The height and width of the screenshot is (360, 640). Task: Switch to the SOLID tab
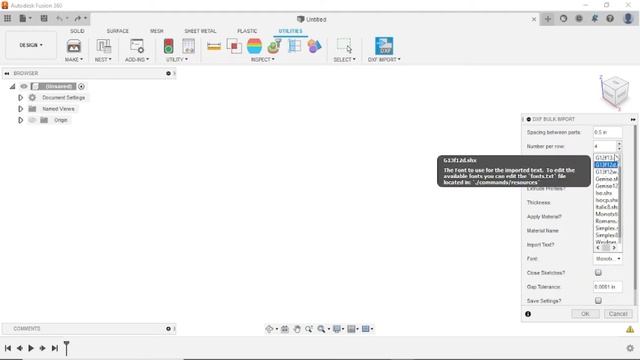pyautogui.click(x=77, y=31)
